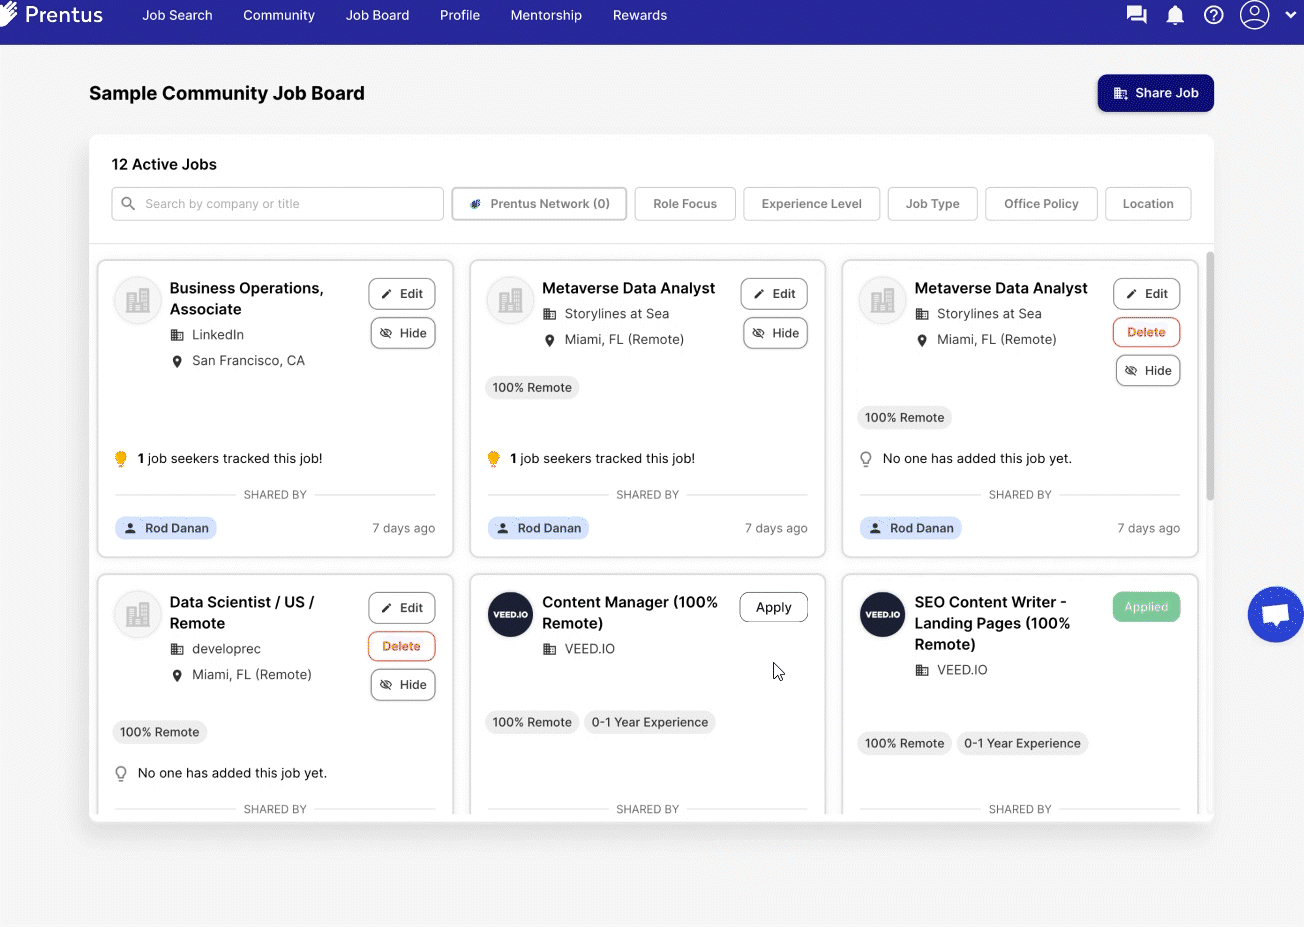Viewport: 1304px width, 927px height.
Task: Open the Location filter dropdown
Action: click(1148, 204)
